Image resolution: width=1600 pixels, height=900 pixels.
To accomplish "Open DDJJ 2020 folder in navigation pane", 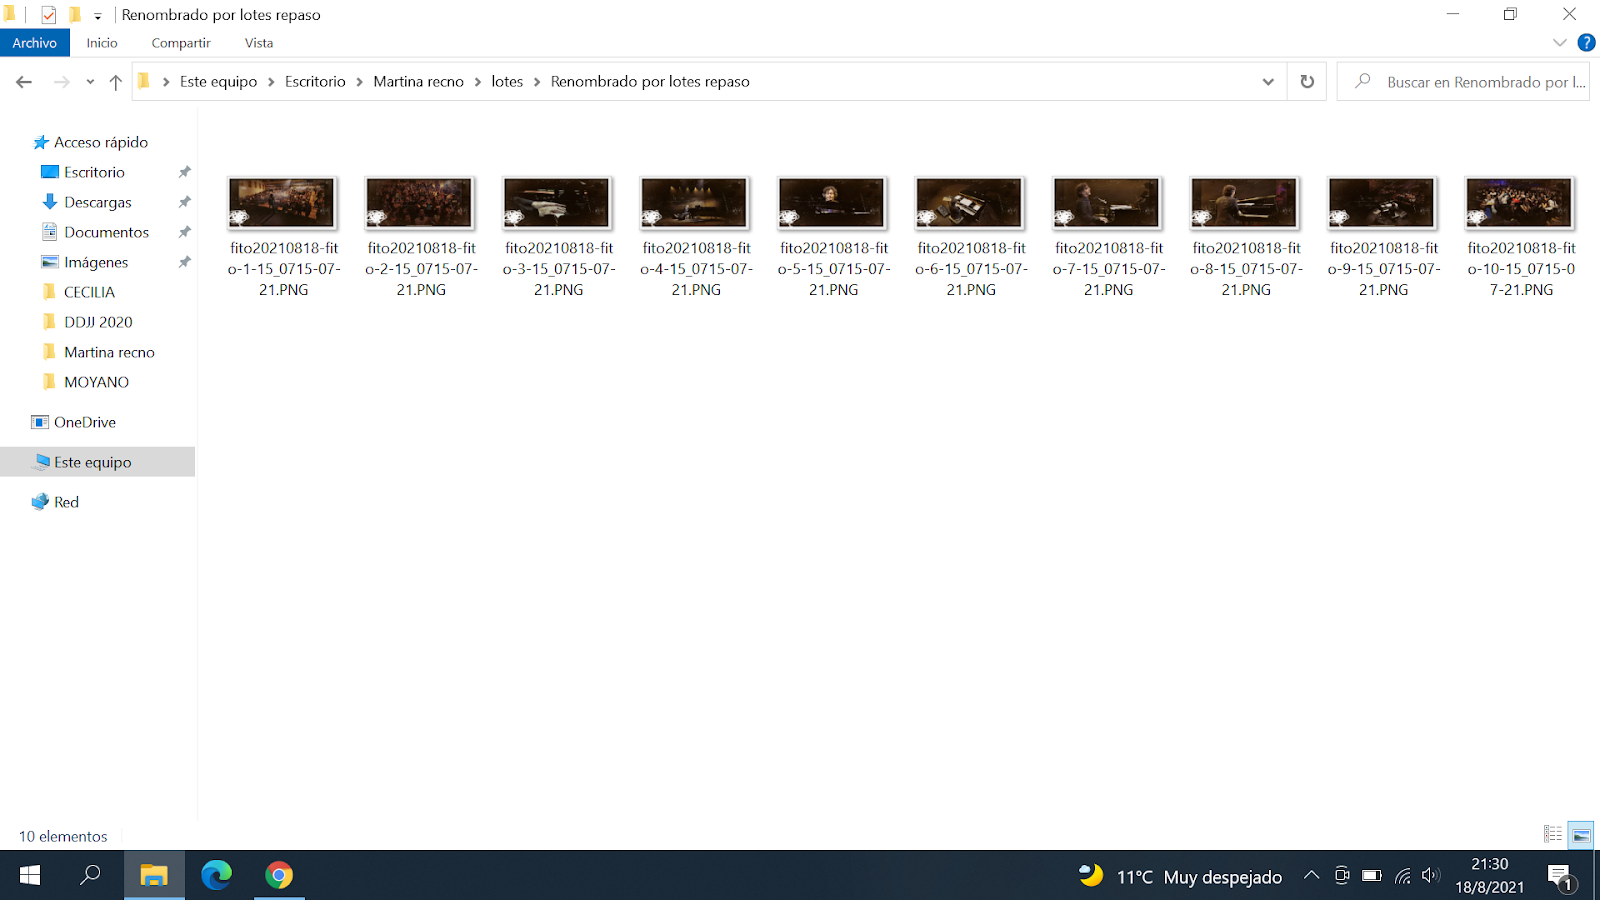I will (98, 322).
